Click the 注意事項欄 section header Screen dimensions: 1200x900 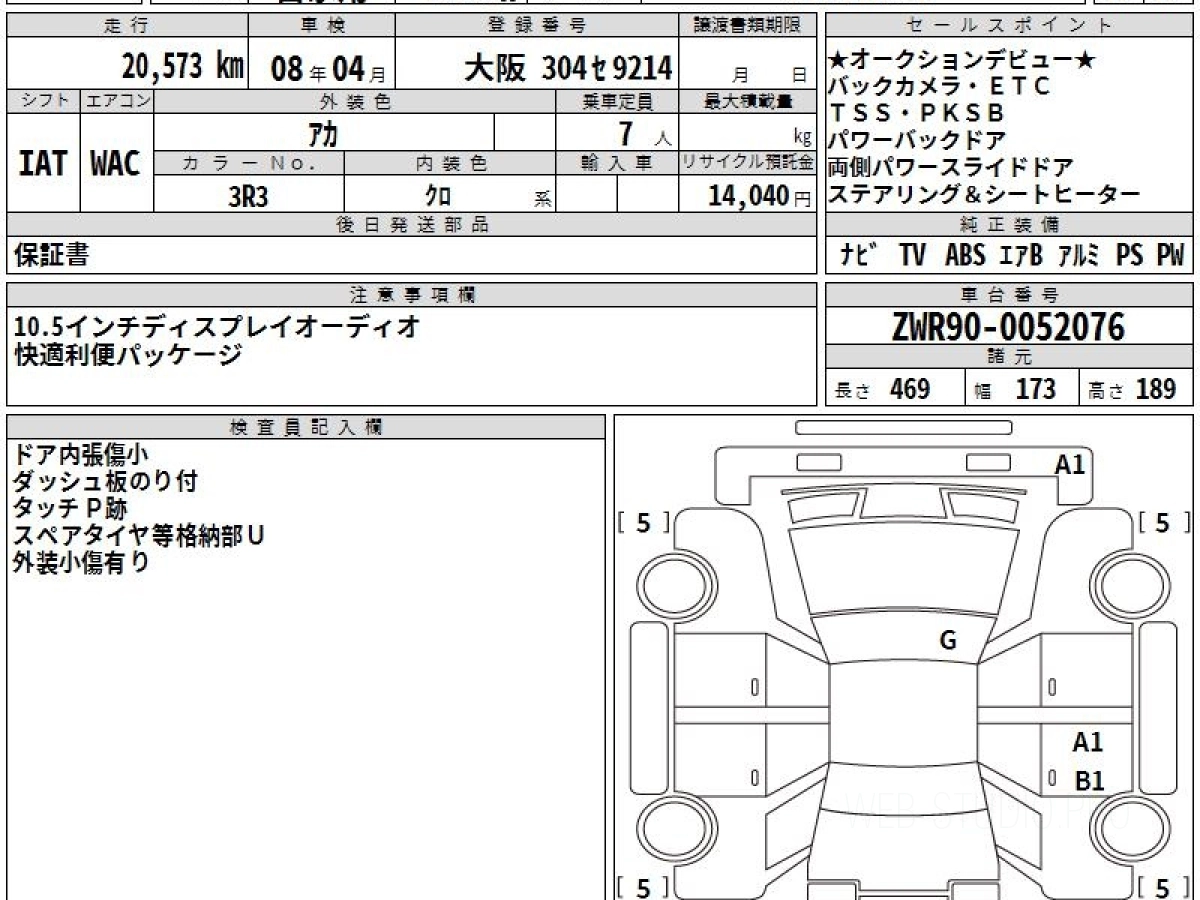(x=412, y=295)
